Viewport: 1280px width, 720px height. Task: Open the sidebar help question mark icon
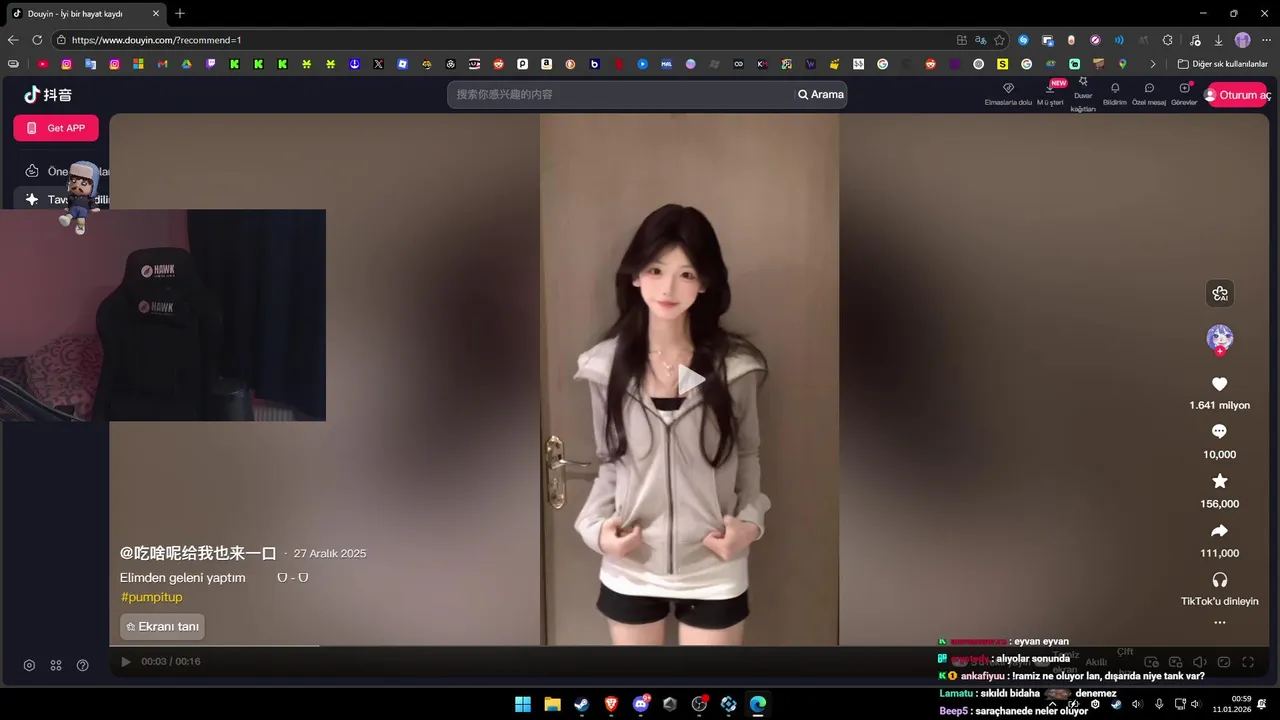coord(83,665)
